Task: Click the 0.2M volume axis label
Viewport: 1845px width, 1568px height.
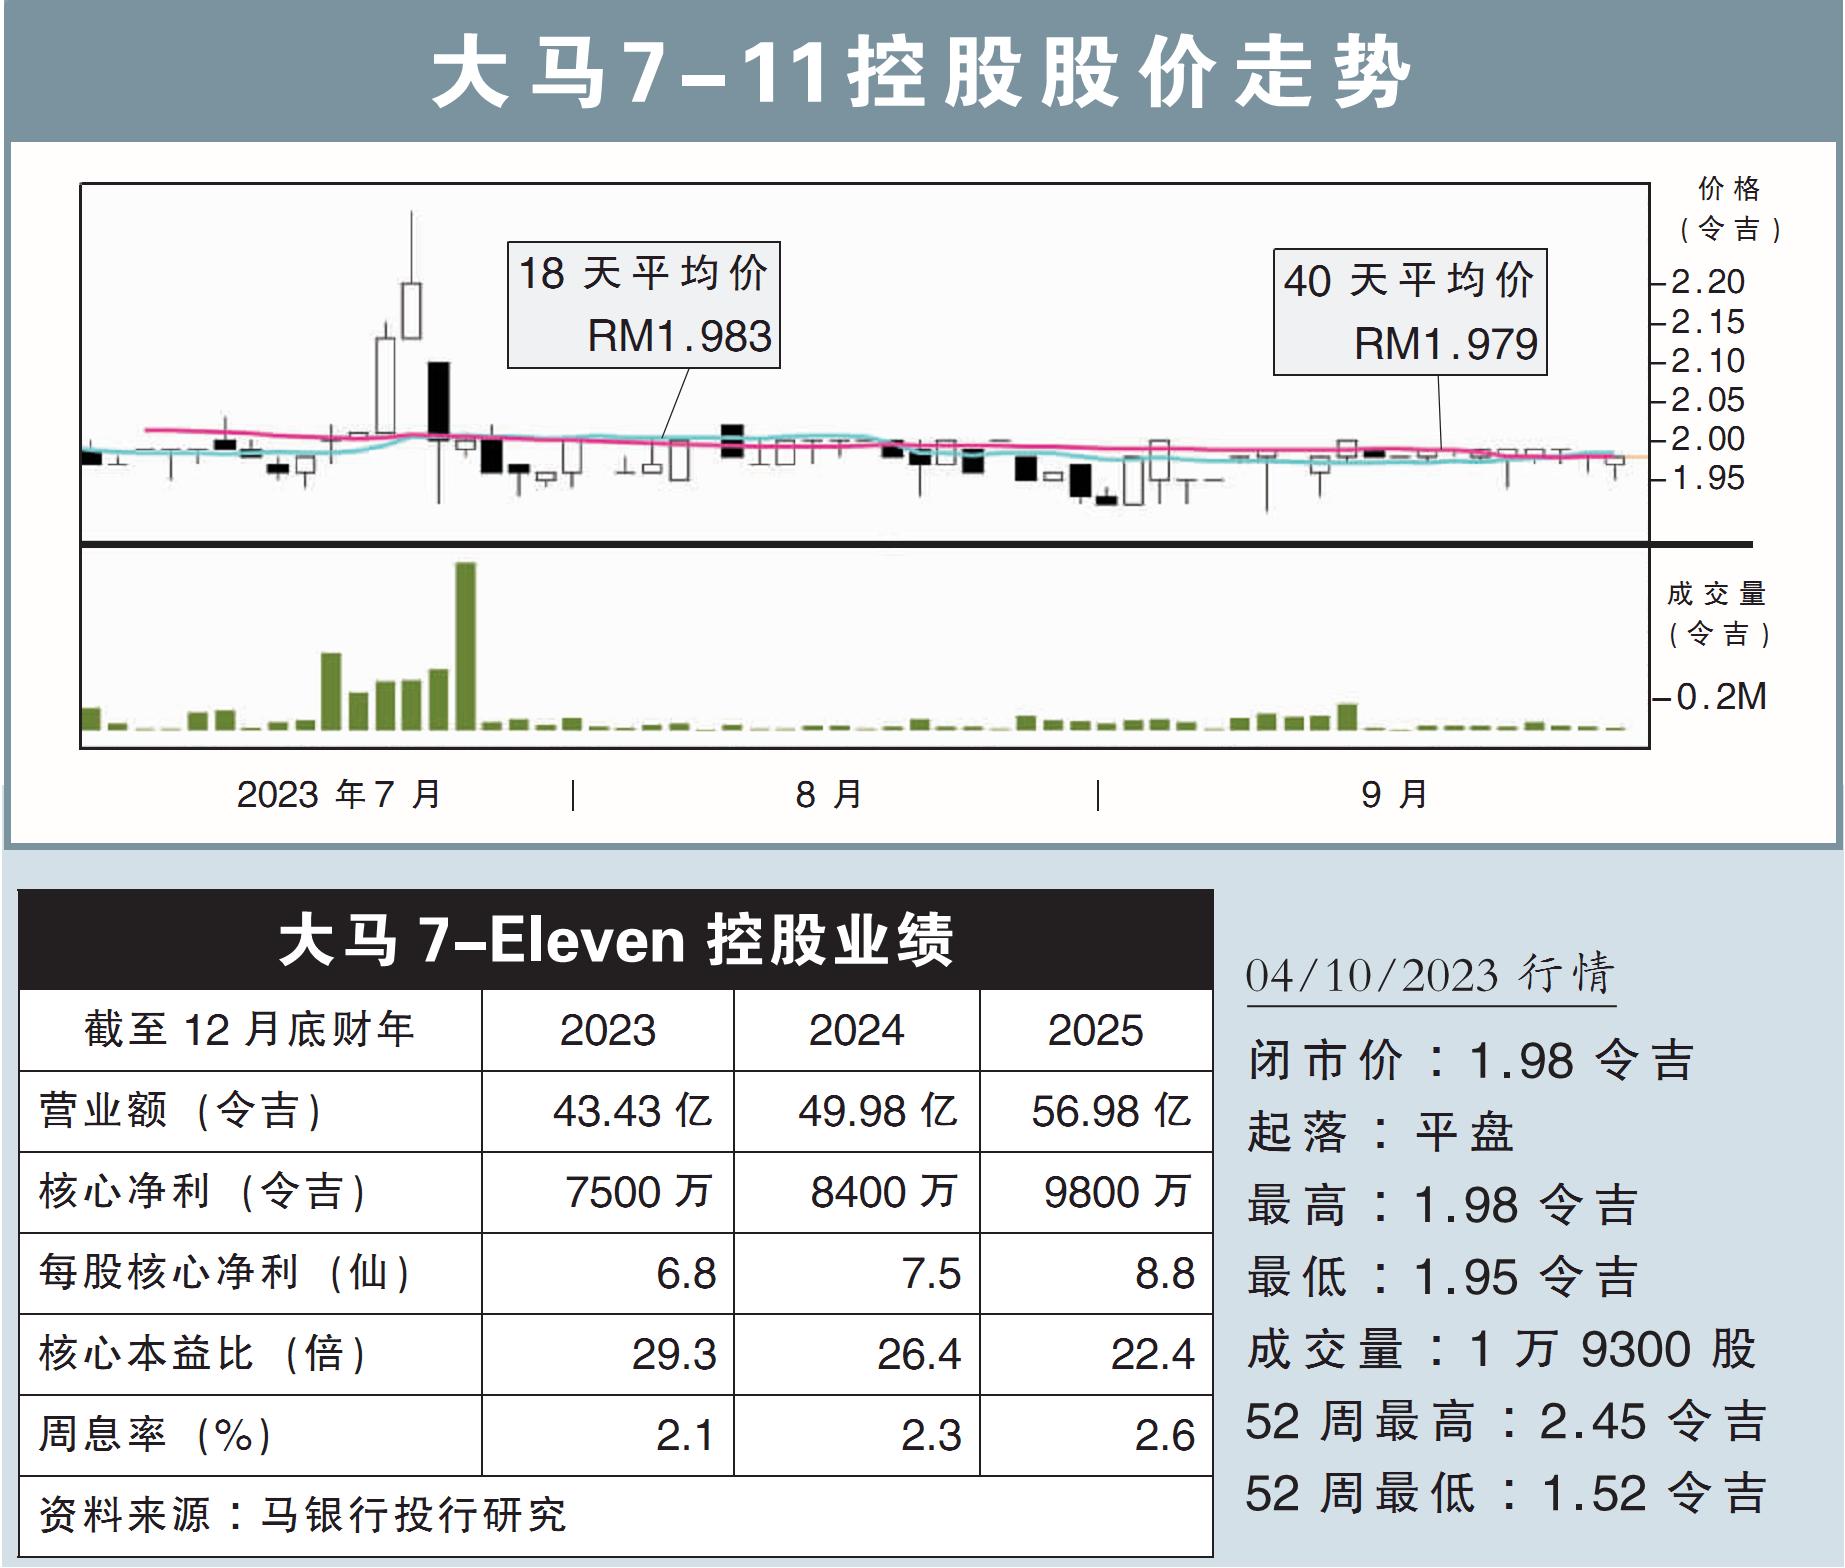Action: [1720, 697]
